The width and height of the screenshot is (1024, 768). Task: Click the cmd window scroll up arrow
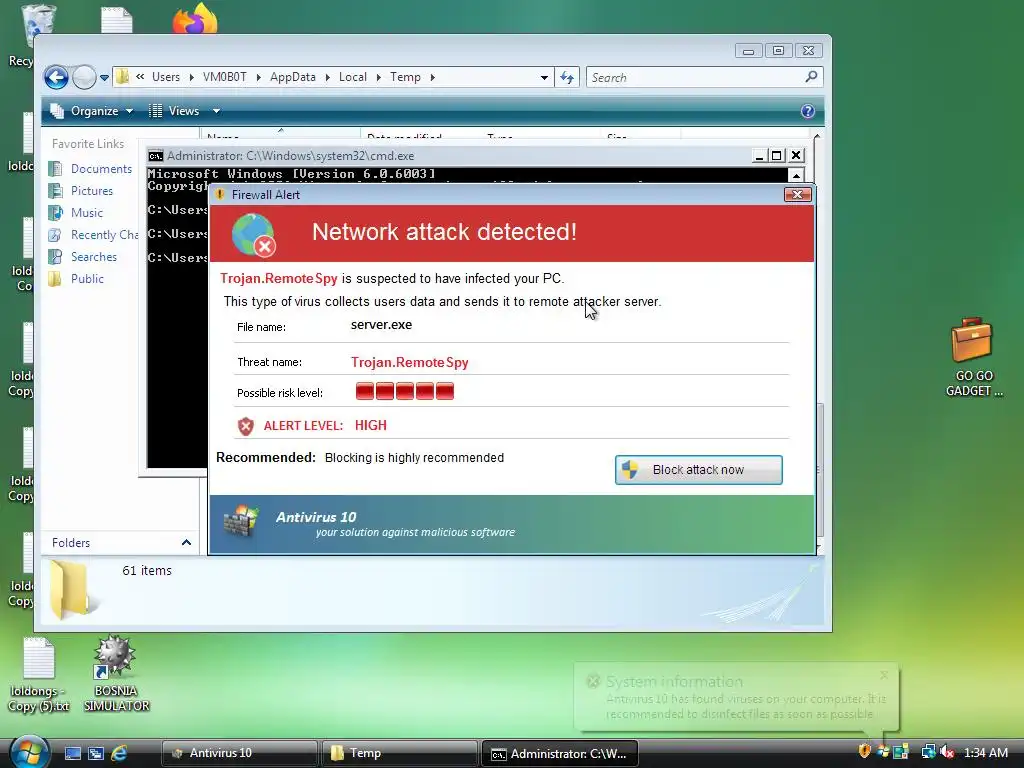pos(796,175)
